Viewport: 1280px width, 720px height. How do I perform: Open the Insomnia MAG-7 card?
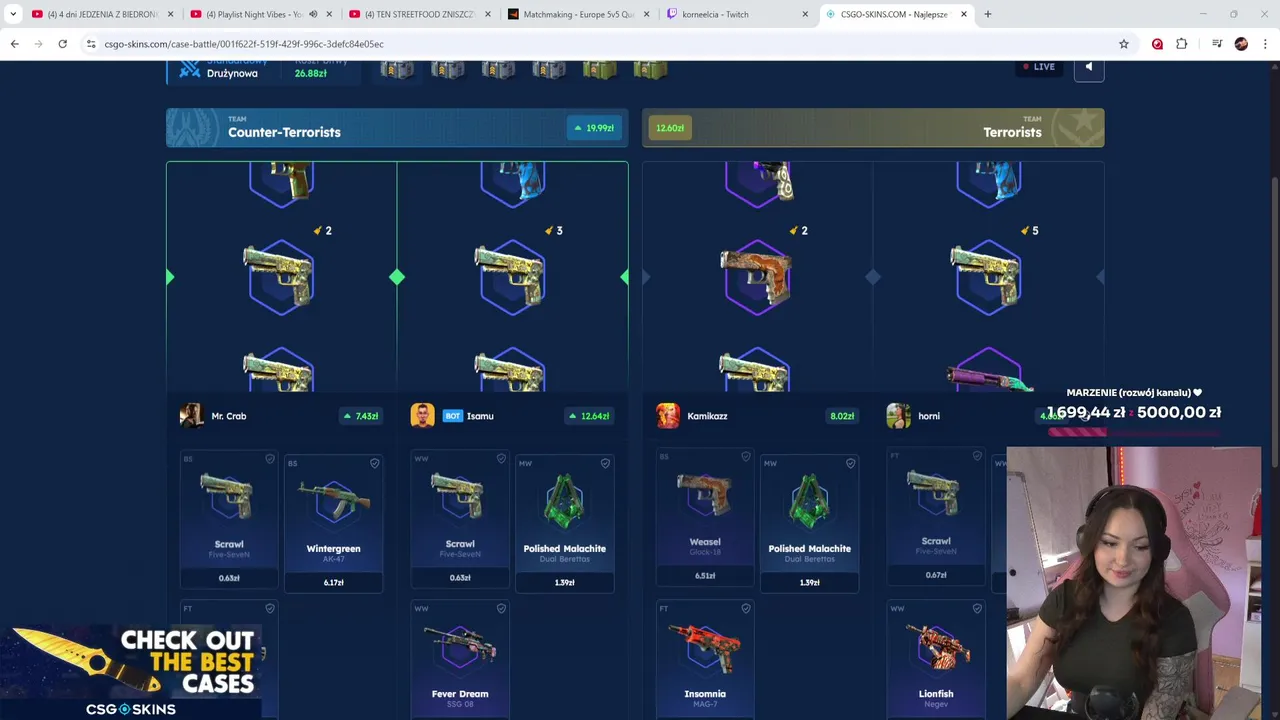click(705, 660)
